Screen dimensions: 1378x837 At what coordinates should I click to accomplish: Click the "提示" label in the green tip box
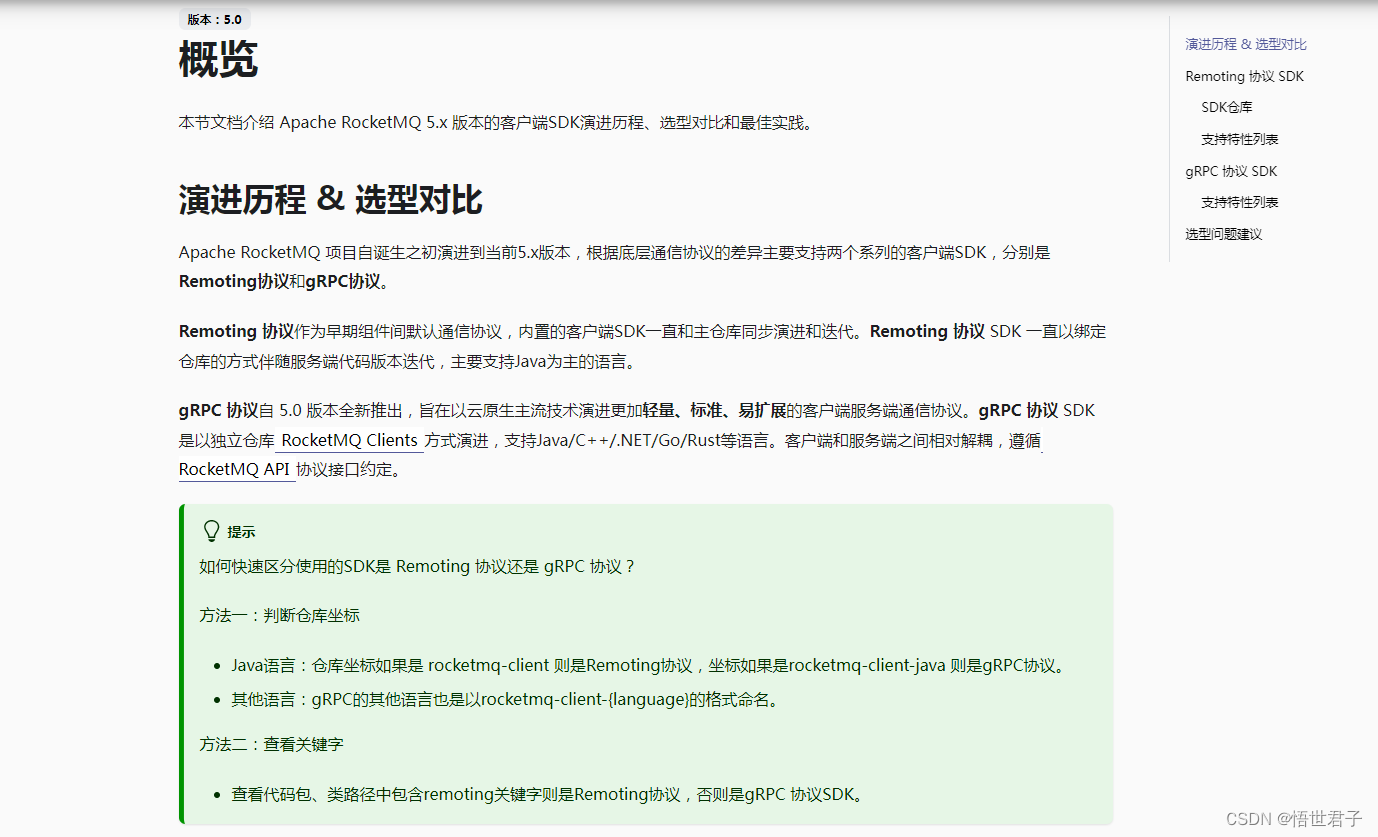(243, 531)
